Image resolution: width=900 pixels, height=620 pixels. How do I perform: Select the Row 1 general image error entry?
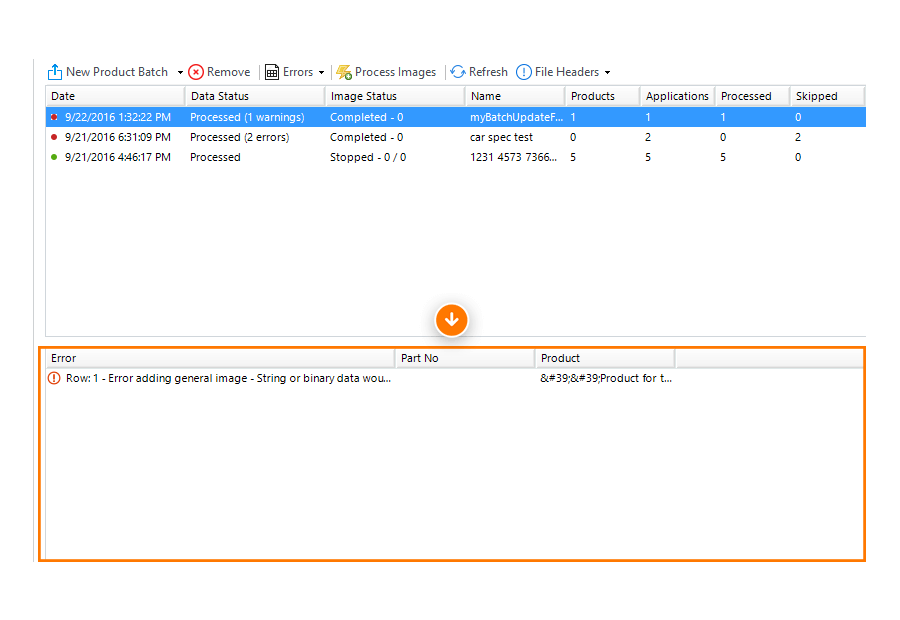[x=228, y=379]
